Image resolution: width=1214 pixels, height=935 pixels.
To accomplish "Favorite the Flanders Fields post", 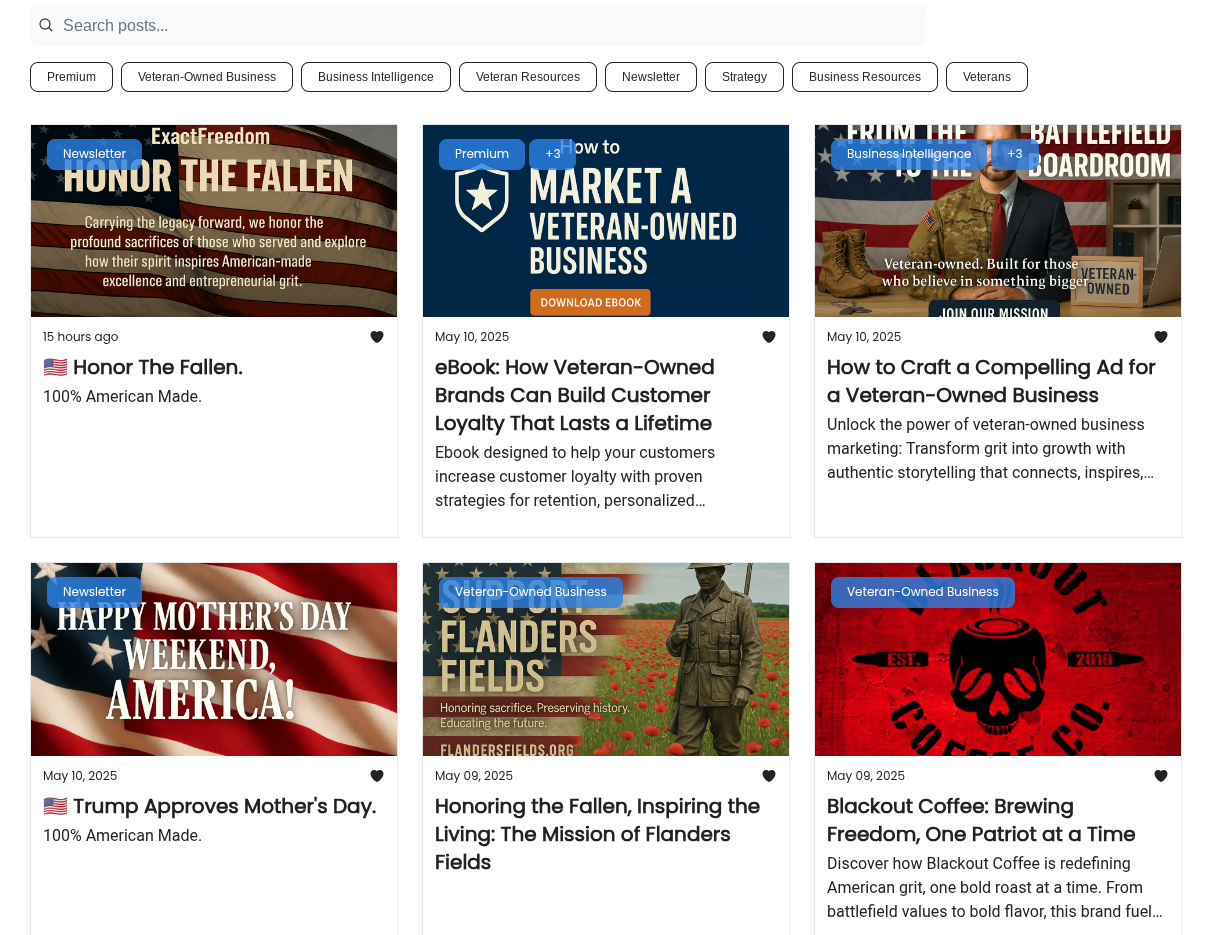I will coord(769,776).
